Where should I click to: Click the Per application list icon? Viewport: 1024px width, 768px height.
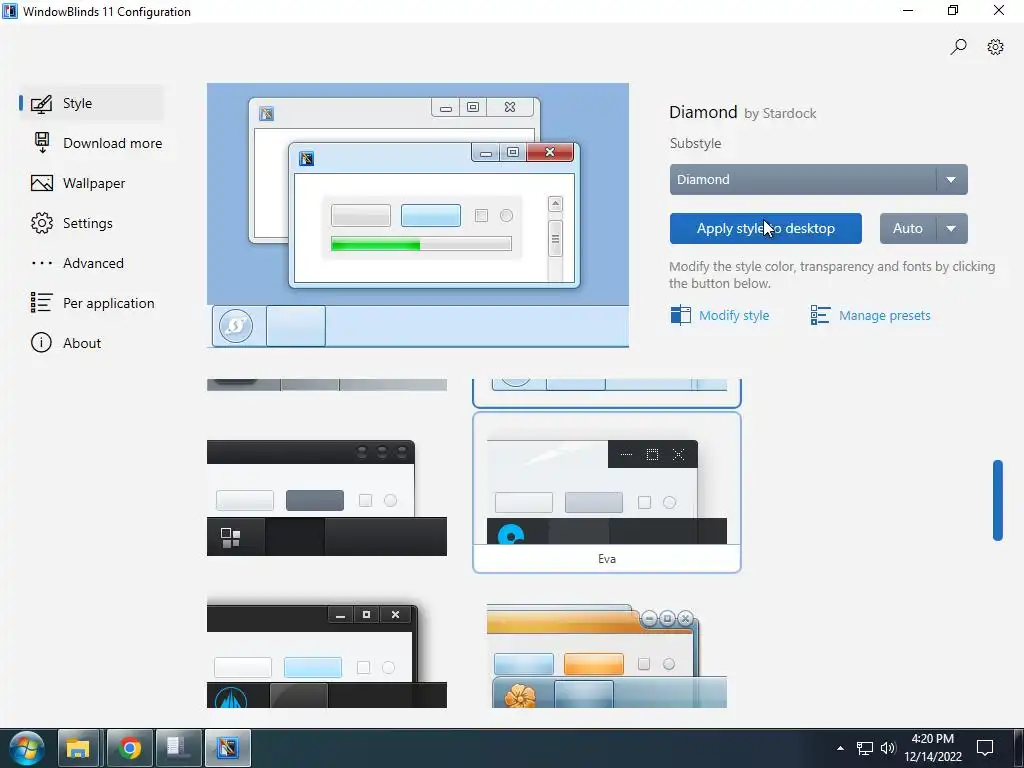(41, 302)
